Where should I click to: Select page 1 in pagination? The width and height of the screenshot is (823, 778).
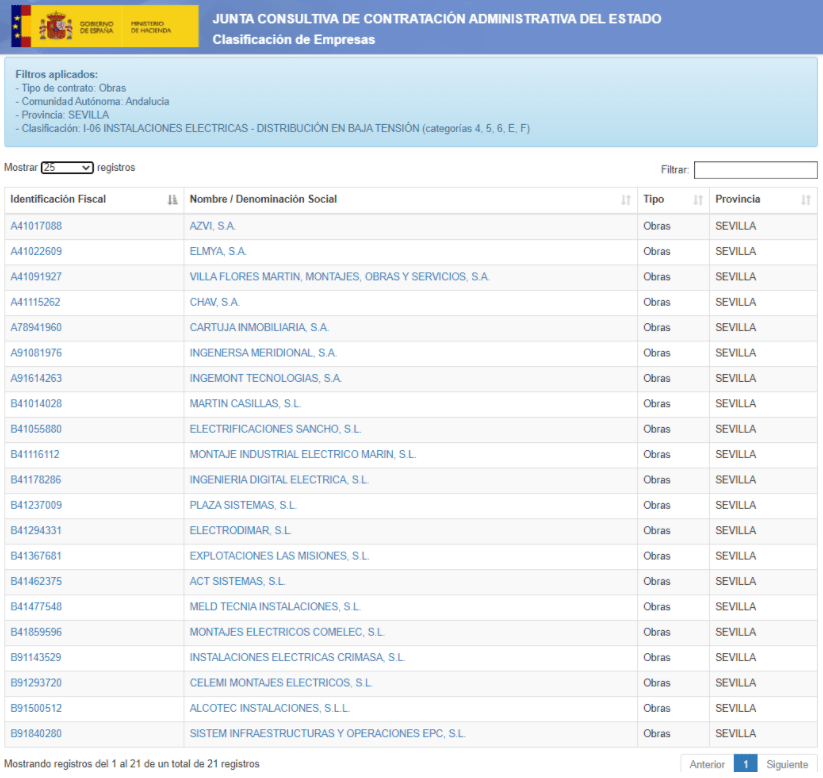[745, 764]
